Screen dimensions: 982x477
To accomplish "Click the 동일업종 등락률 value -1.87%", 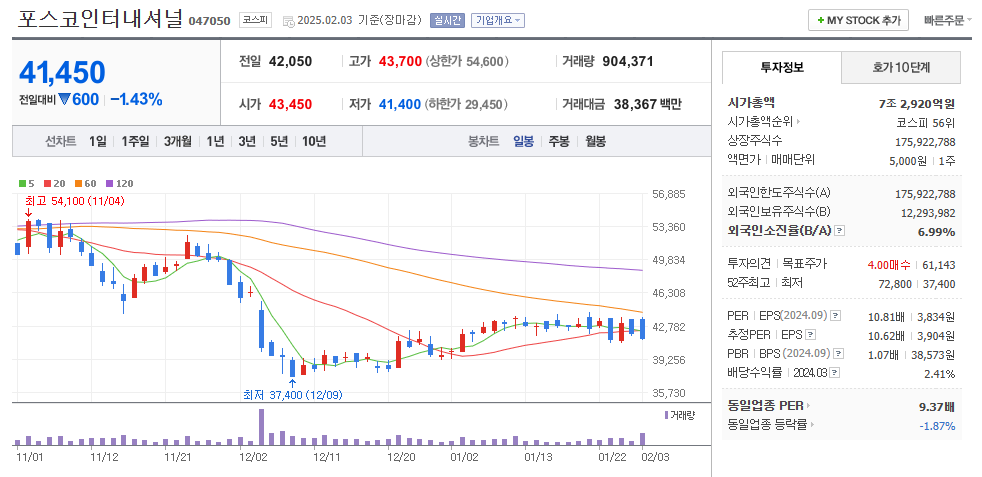I will 937,426.
